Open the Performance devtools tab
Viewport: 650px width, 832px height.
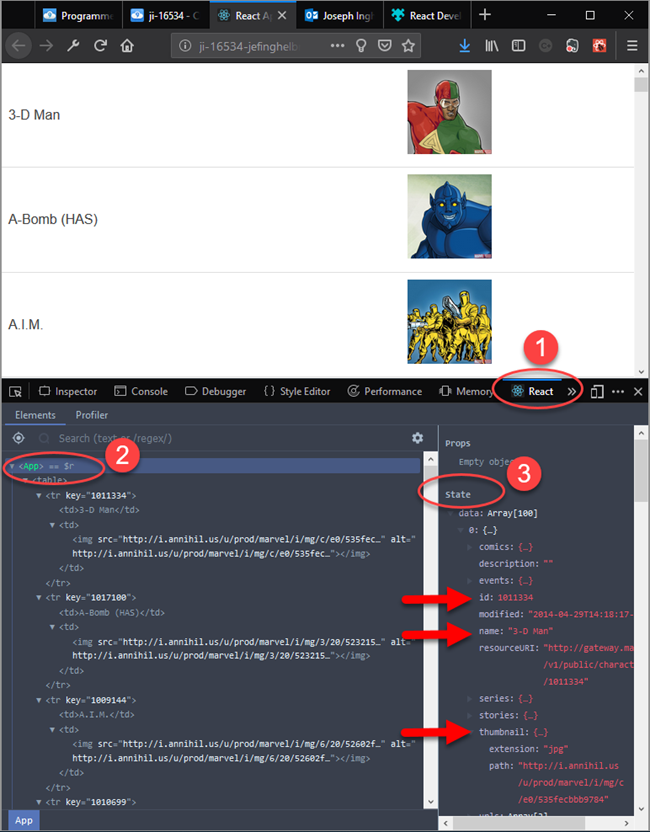click(x=385, y=392)
